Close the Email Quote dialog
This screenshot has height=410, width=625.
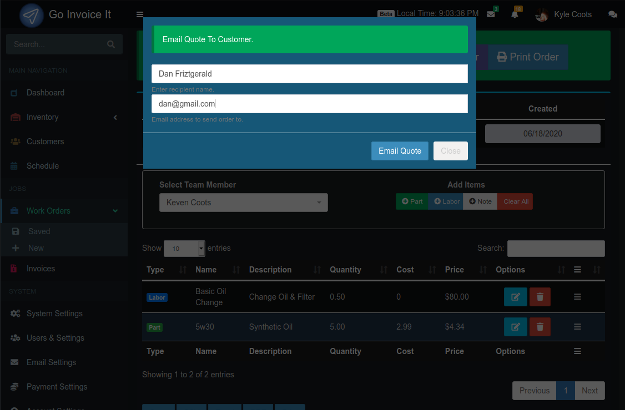(x=450, y=151)
